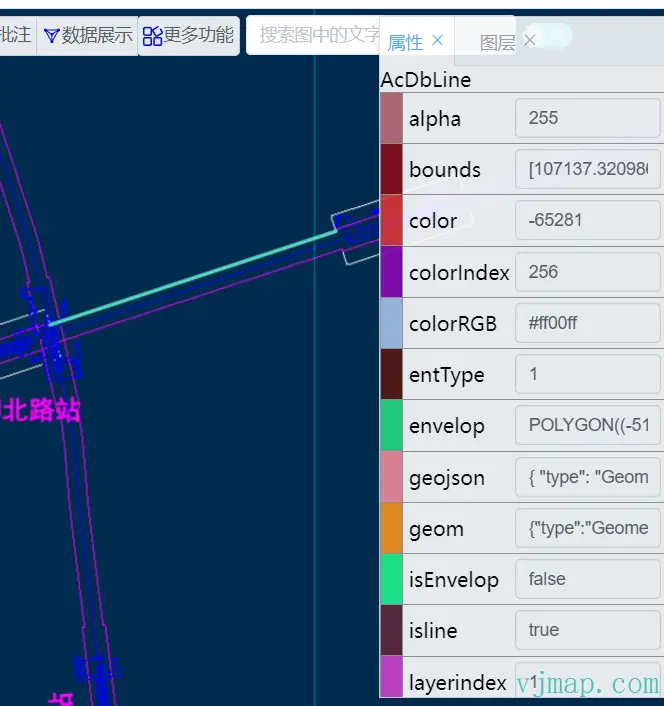664x706 pixels.
Task: Click the color value field -65281
Action: point(587,220)
